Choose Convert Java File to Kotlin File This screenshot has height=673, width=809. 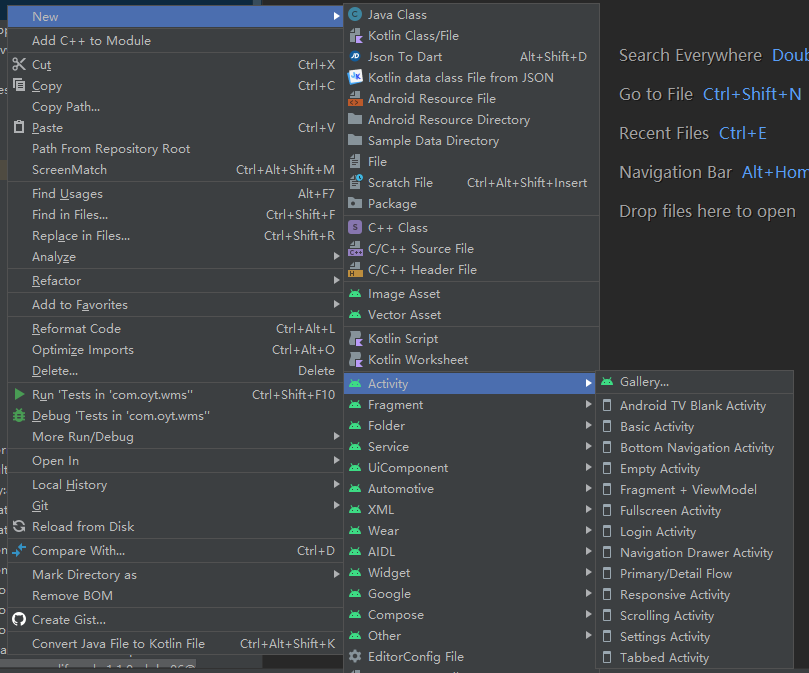(175, 644)
